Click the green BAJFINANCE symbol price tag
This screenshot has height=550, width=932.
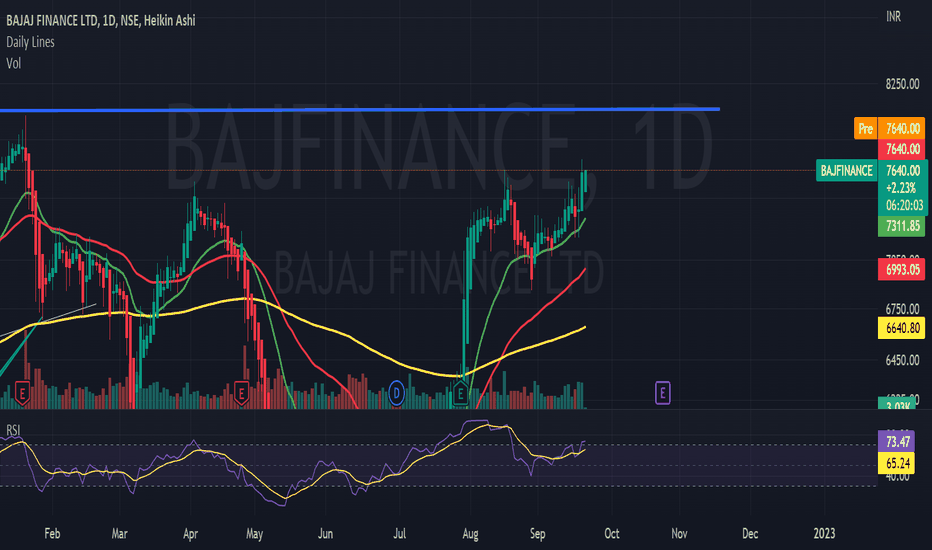tap(846, 171)
